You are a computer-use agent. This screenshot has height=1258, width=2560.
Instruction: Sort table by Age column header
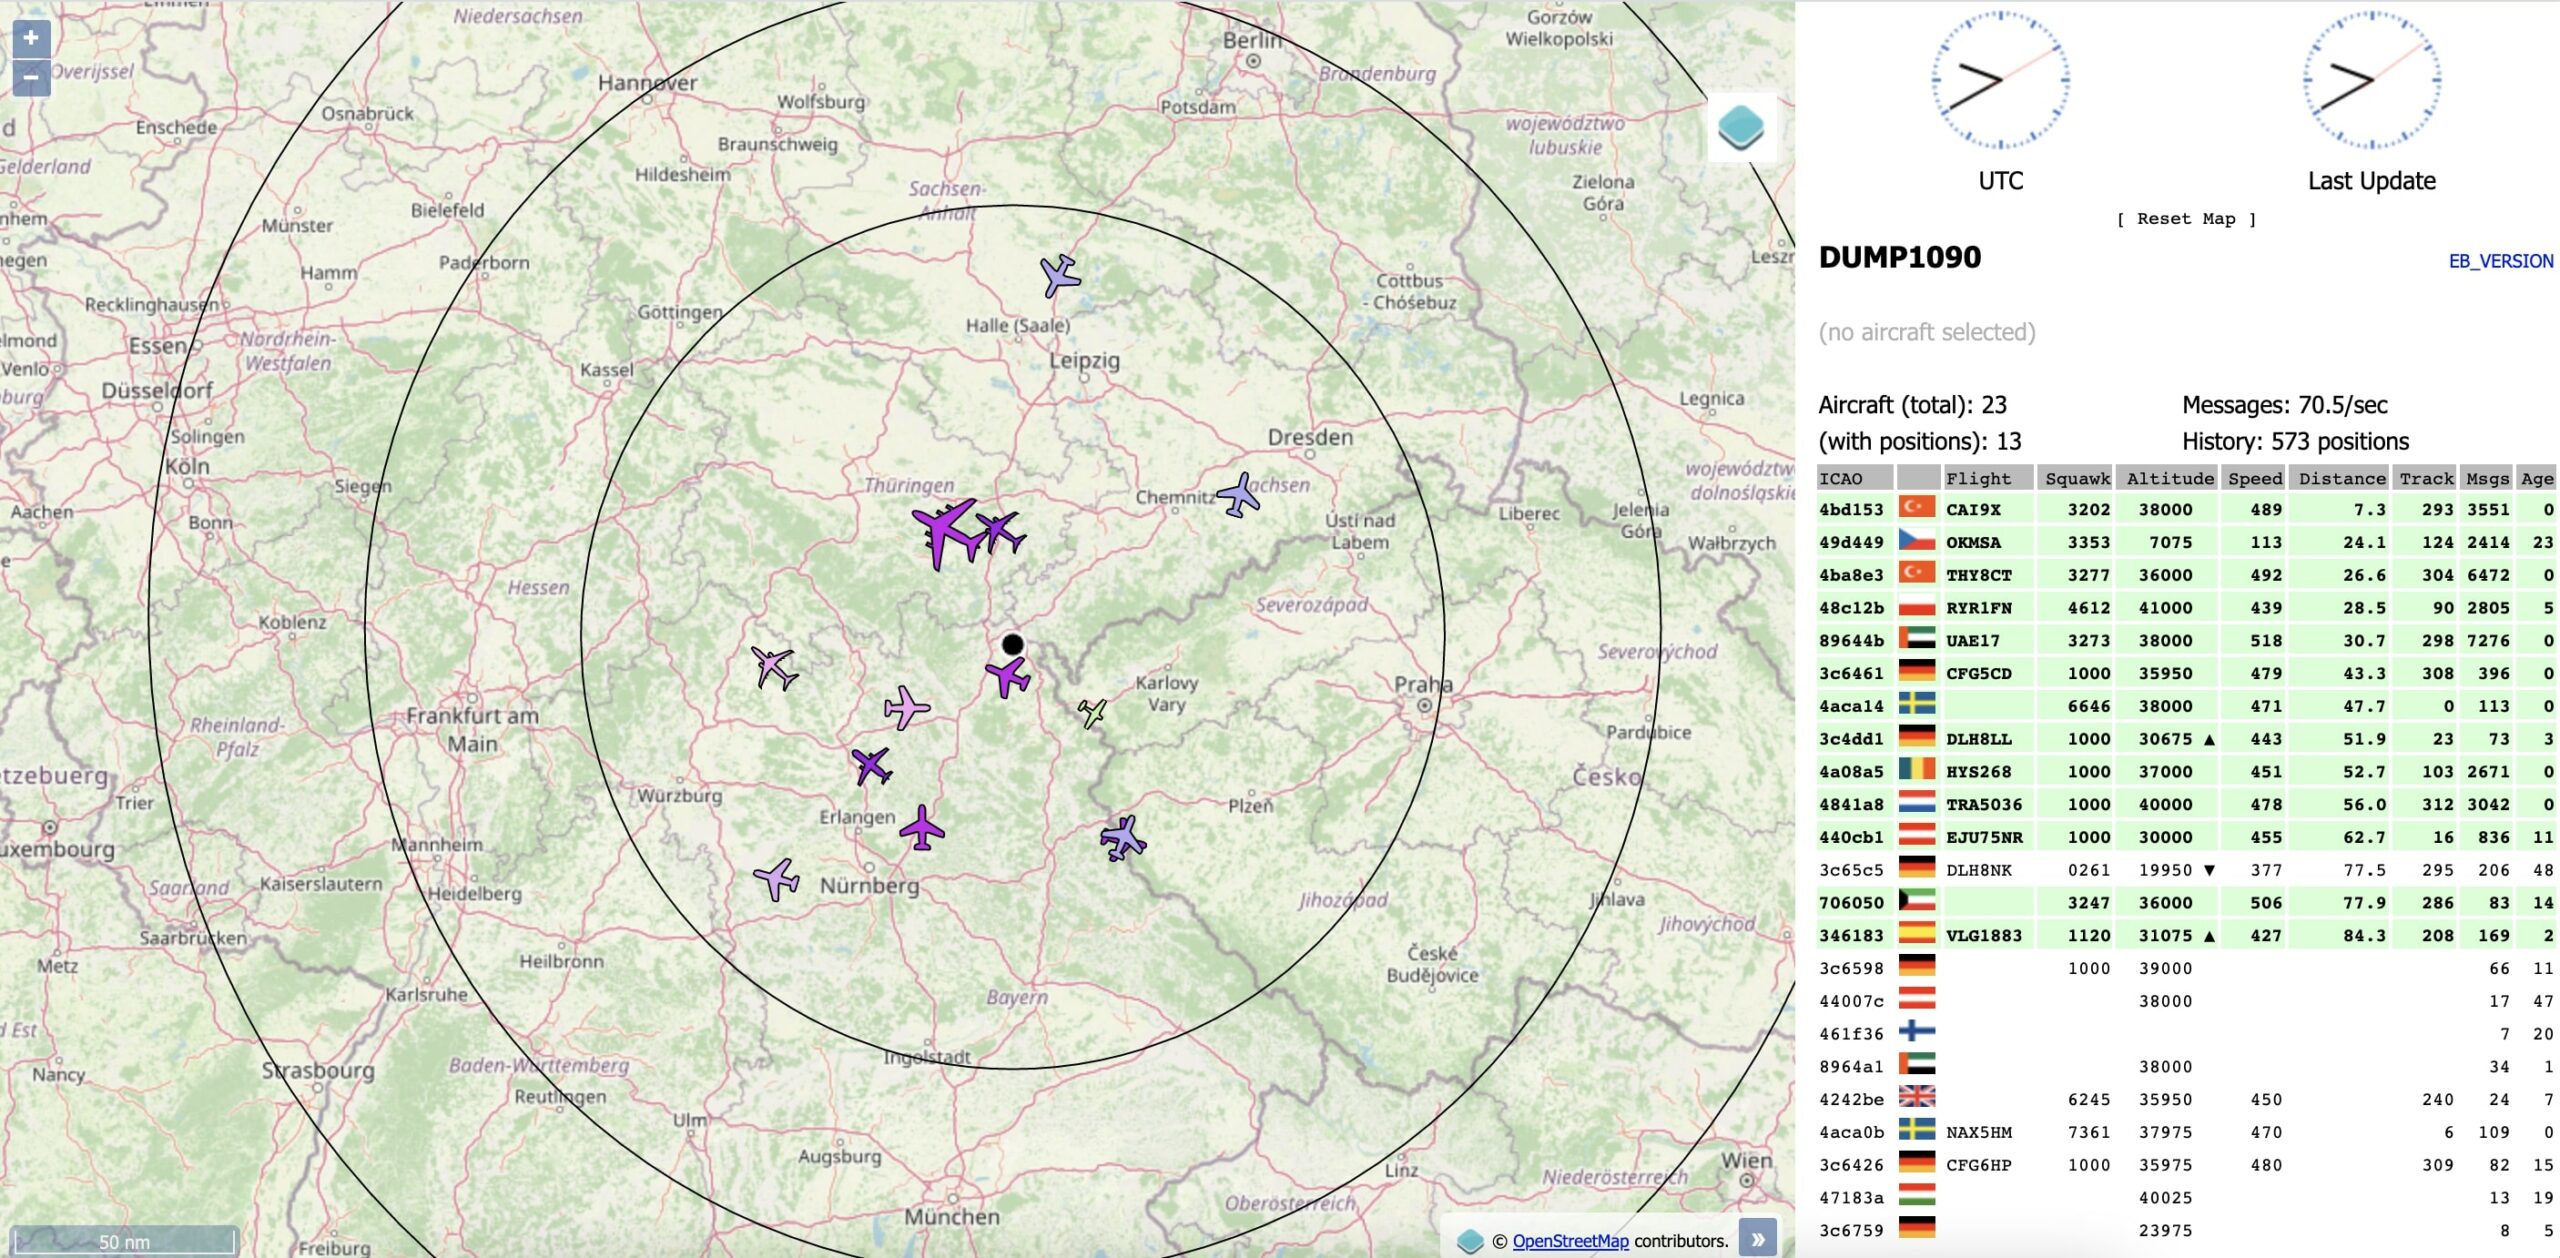click(2536, 478)
